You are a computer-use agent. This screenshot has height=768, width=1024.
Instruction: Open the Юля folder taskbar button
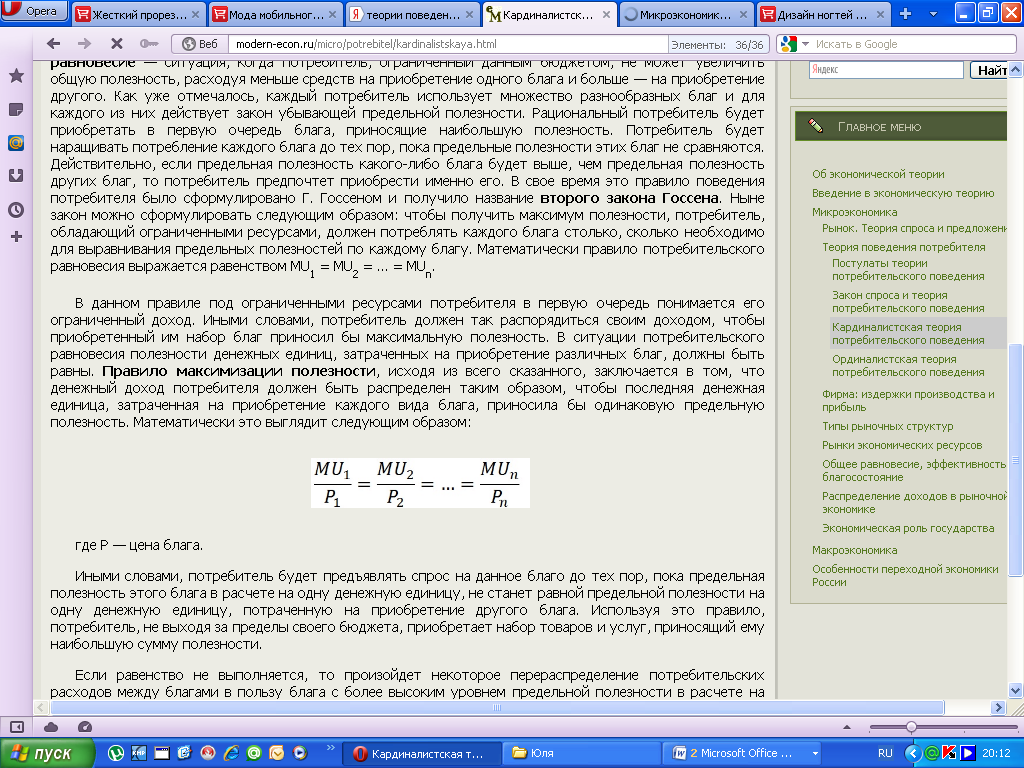coord(581,754)
